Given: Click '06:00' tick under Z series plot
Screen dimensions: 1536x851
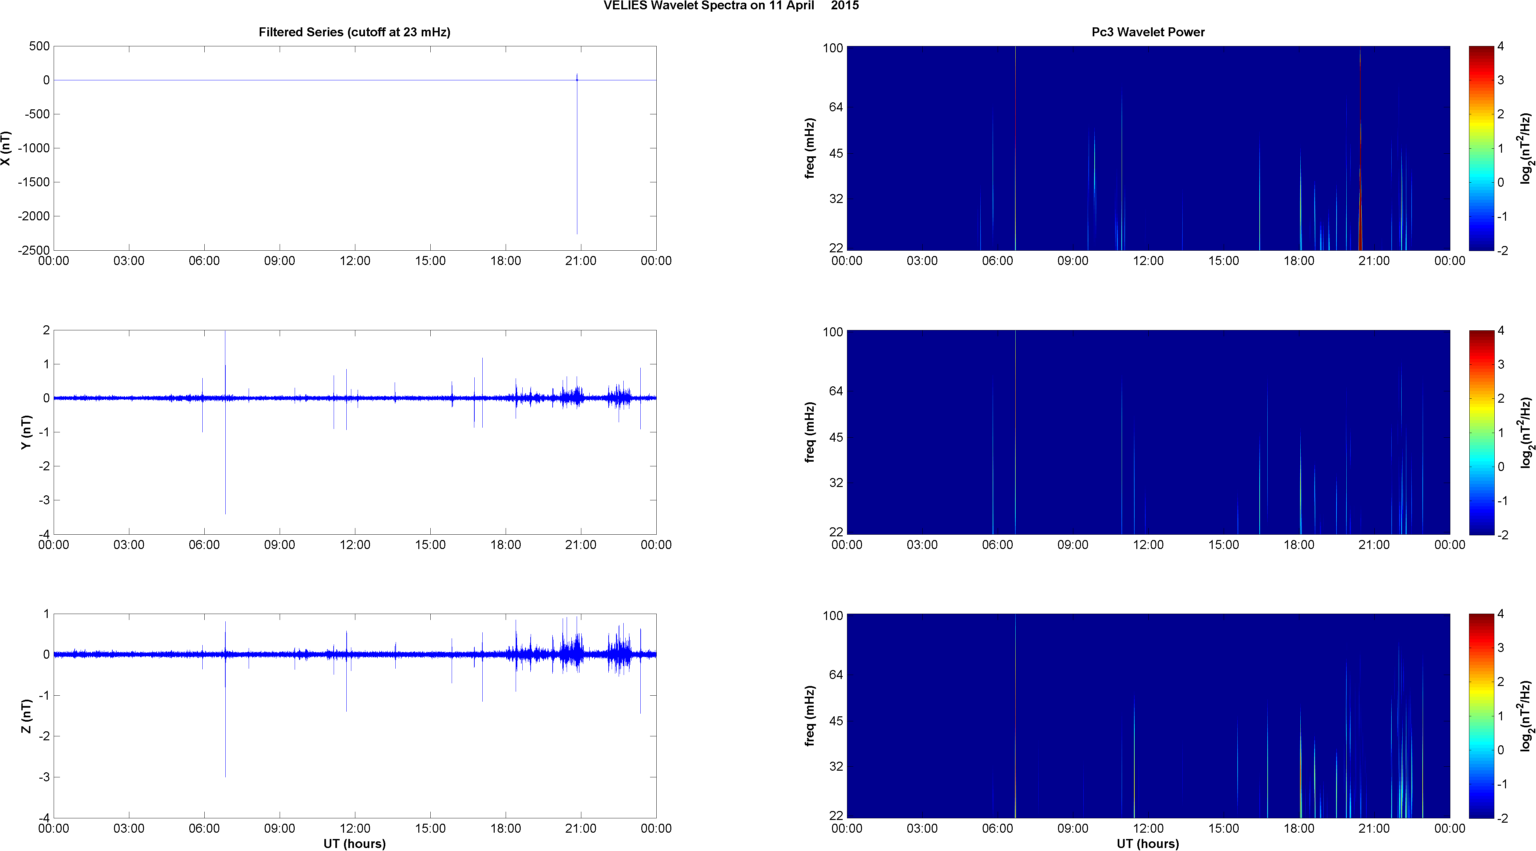Looking at the screenshot, I should point(204,828).
